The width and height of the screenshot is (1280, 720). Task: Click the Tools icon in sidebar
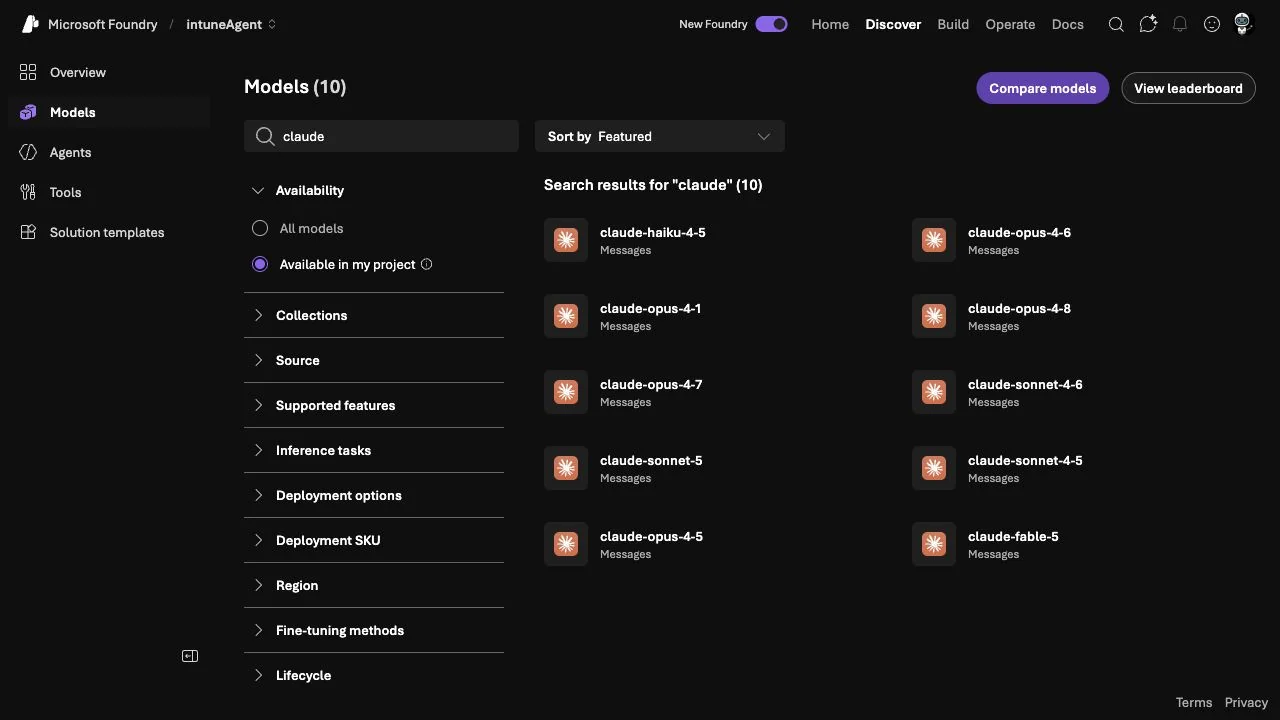point(28,192)
